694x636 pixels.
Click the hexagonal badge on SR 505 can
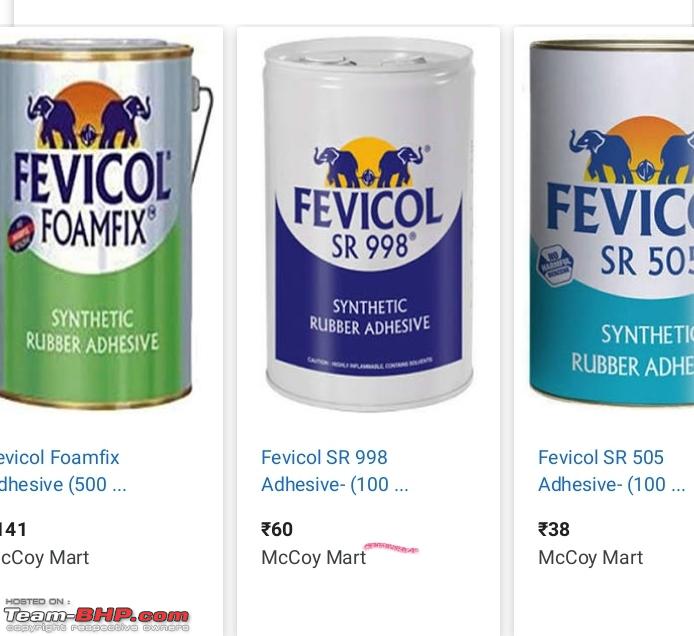555,266
